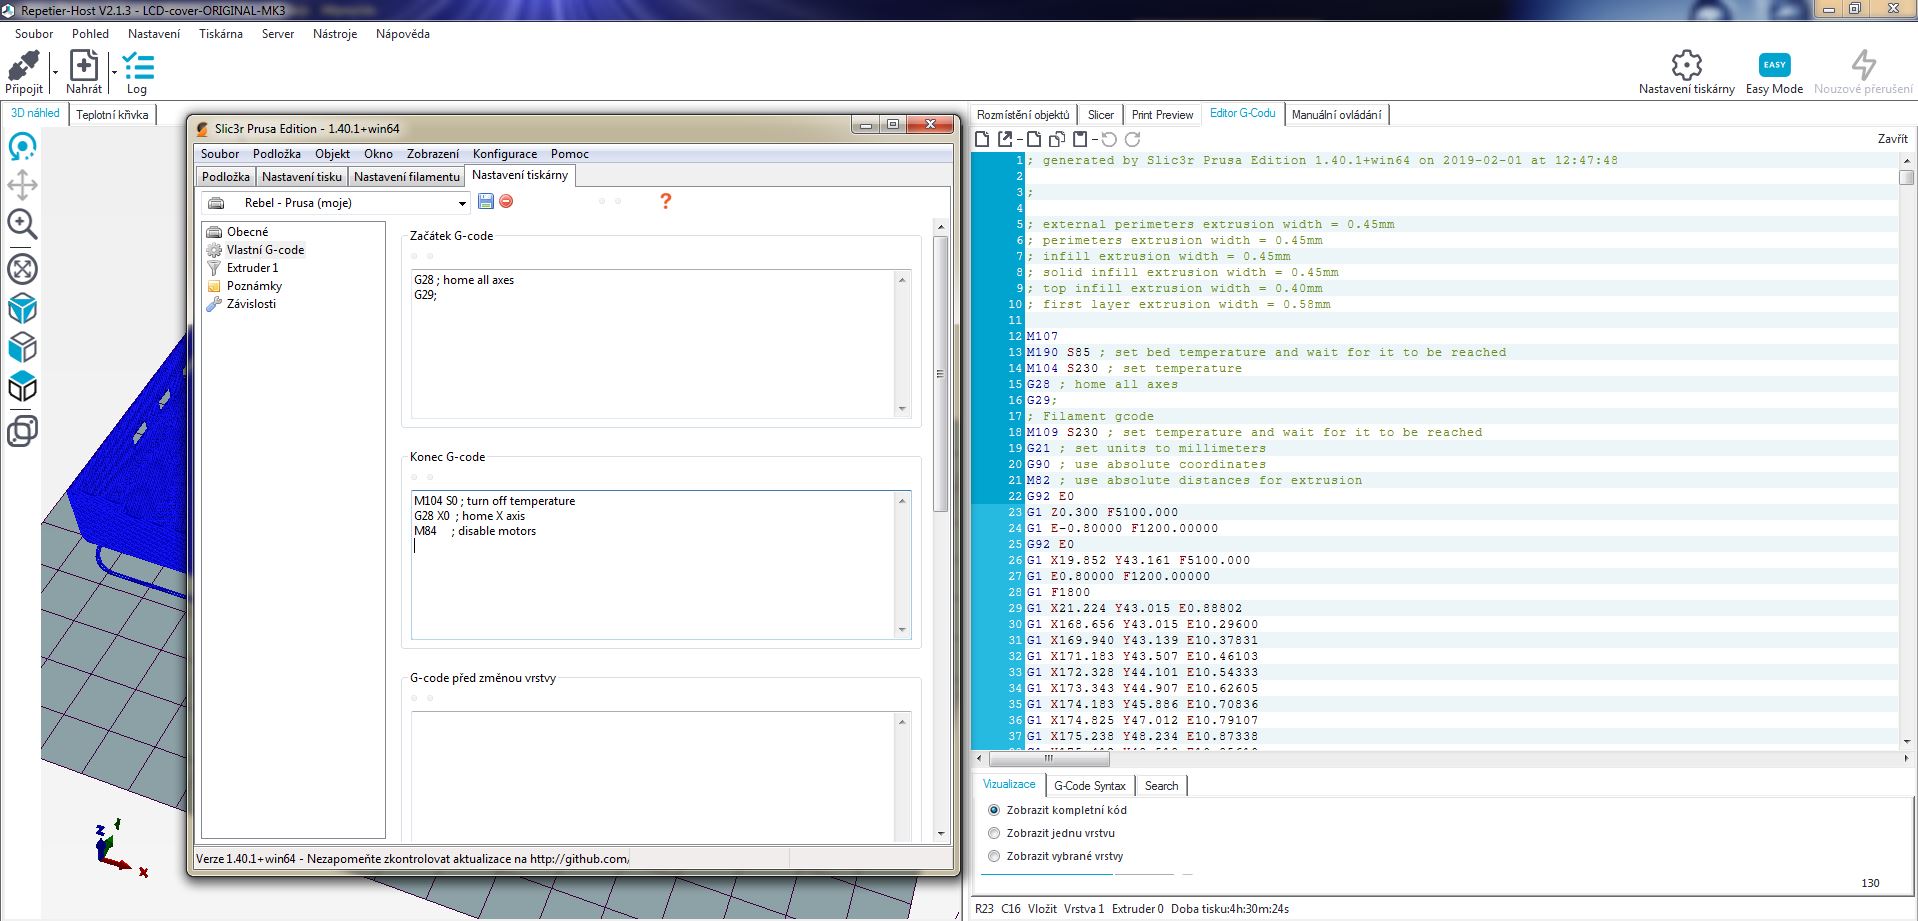Delete the preset using the red minus icon
This screenshot has width=1918, height=921.
(506, 201)
